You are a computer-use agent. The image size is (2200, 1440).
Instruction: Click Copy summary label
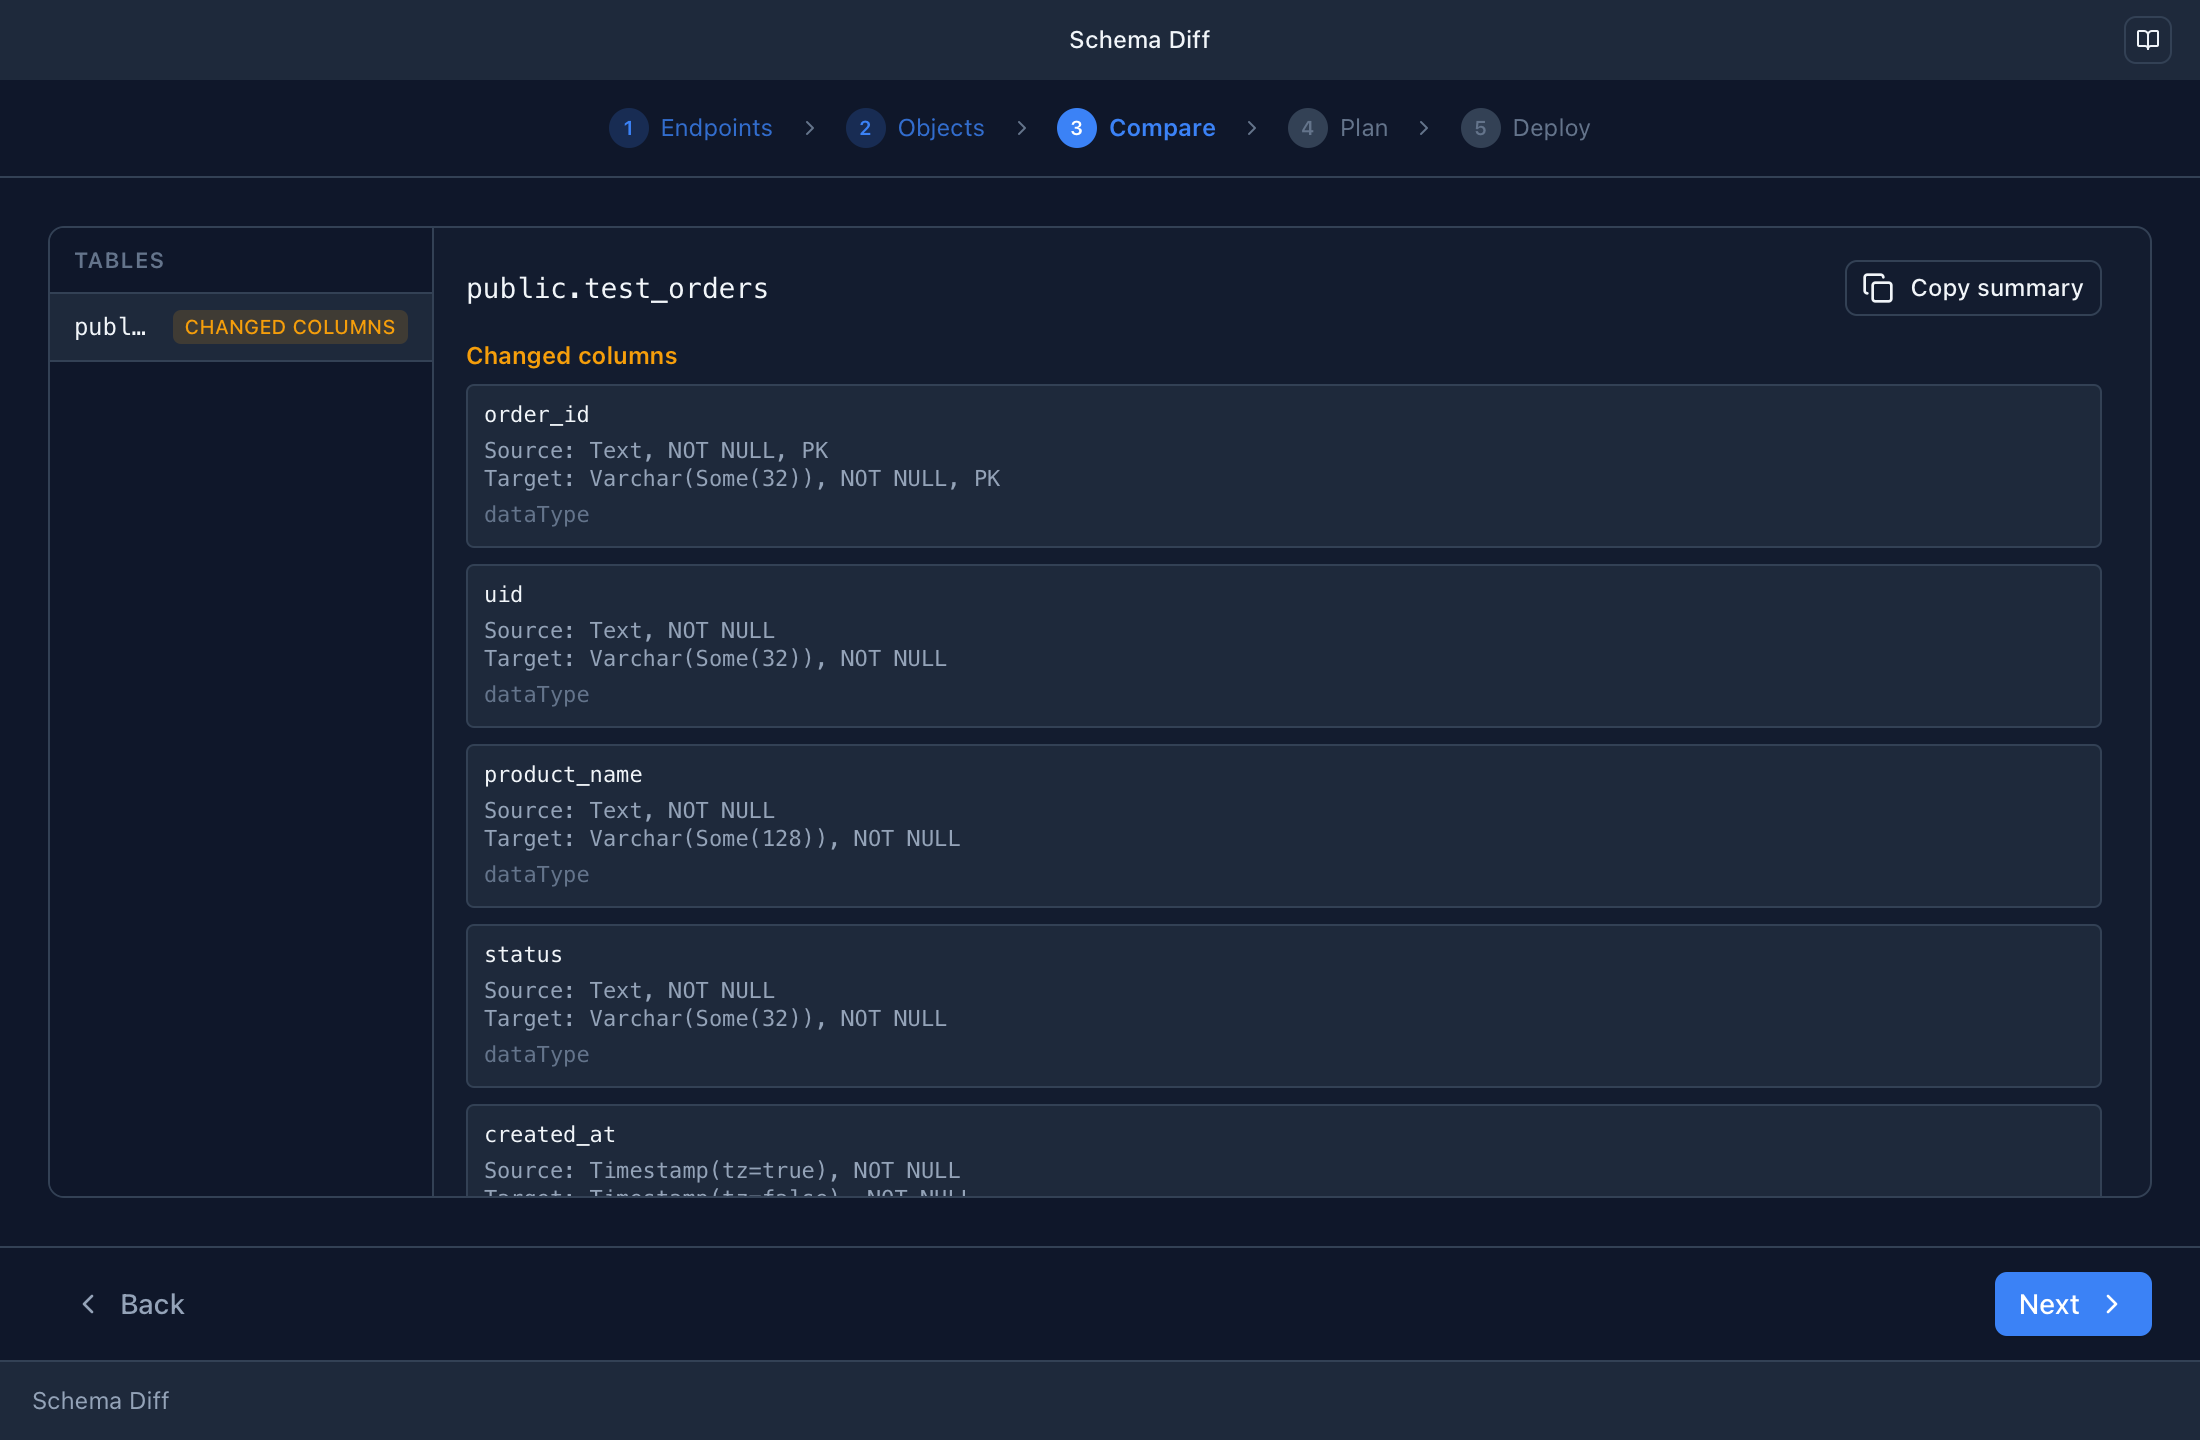(1996, 288)
